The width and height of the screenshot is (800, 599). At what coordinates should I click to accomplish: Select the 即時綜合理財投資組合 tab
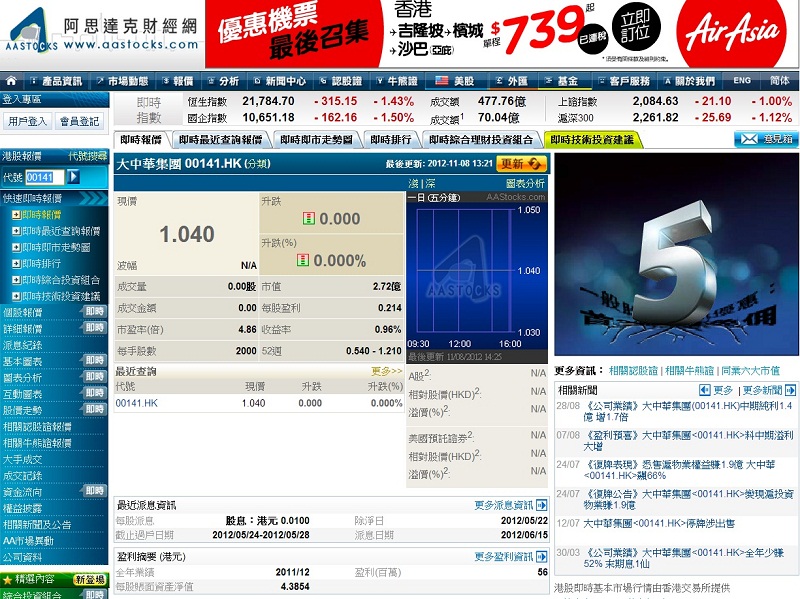[x=481, y=139]
